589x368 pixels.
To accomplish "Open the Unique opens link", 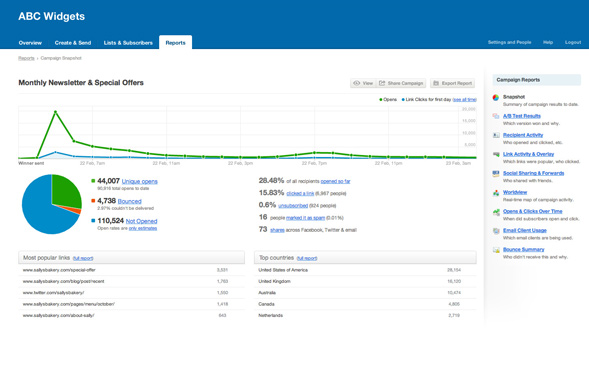I will pos(139,181).
